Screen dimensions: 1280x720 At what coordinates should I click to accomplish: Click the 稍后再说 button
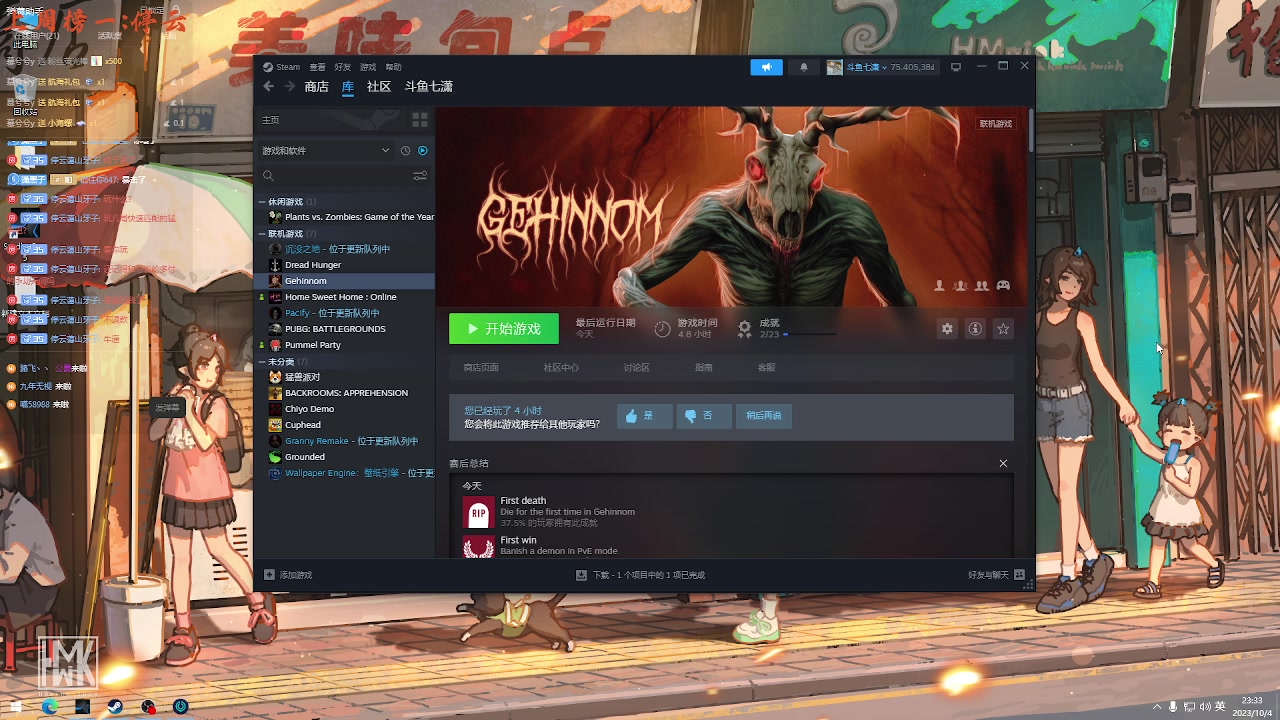[x=764, y=415]
